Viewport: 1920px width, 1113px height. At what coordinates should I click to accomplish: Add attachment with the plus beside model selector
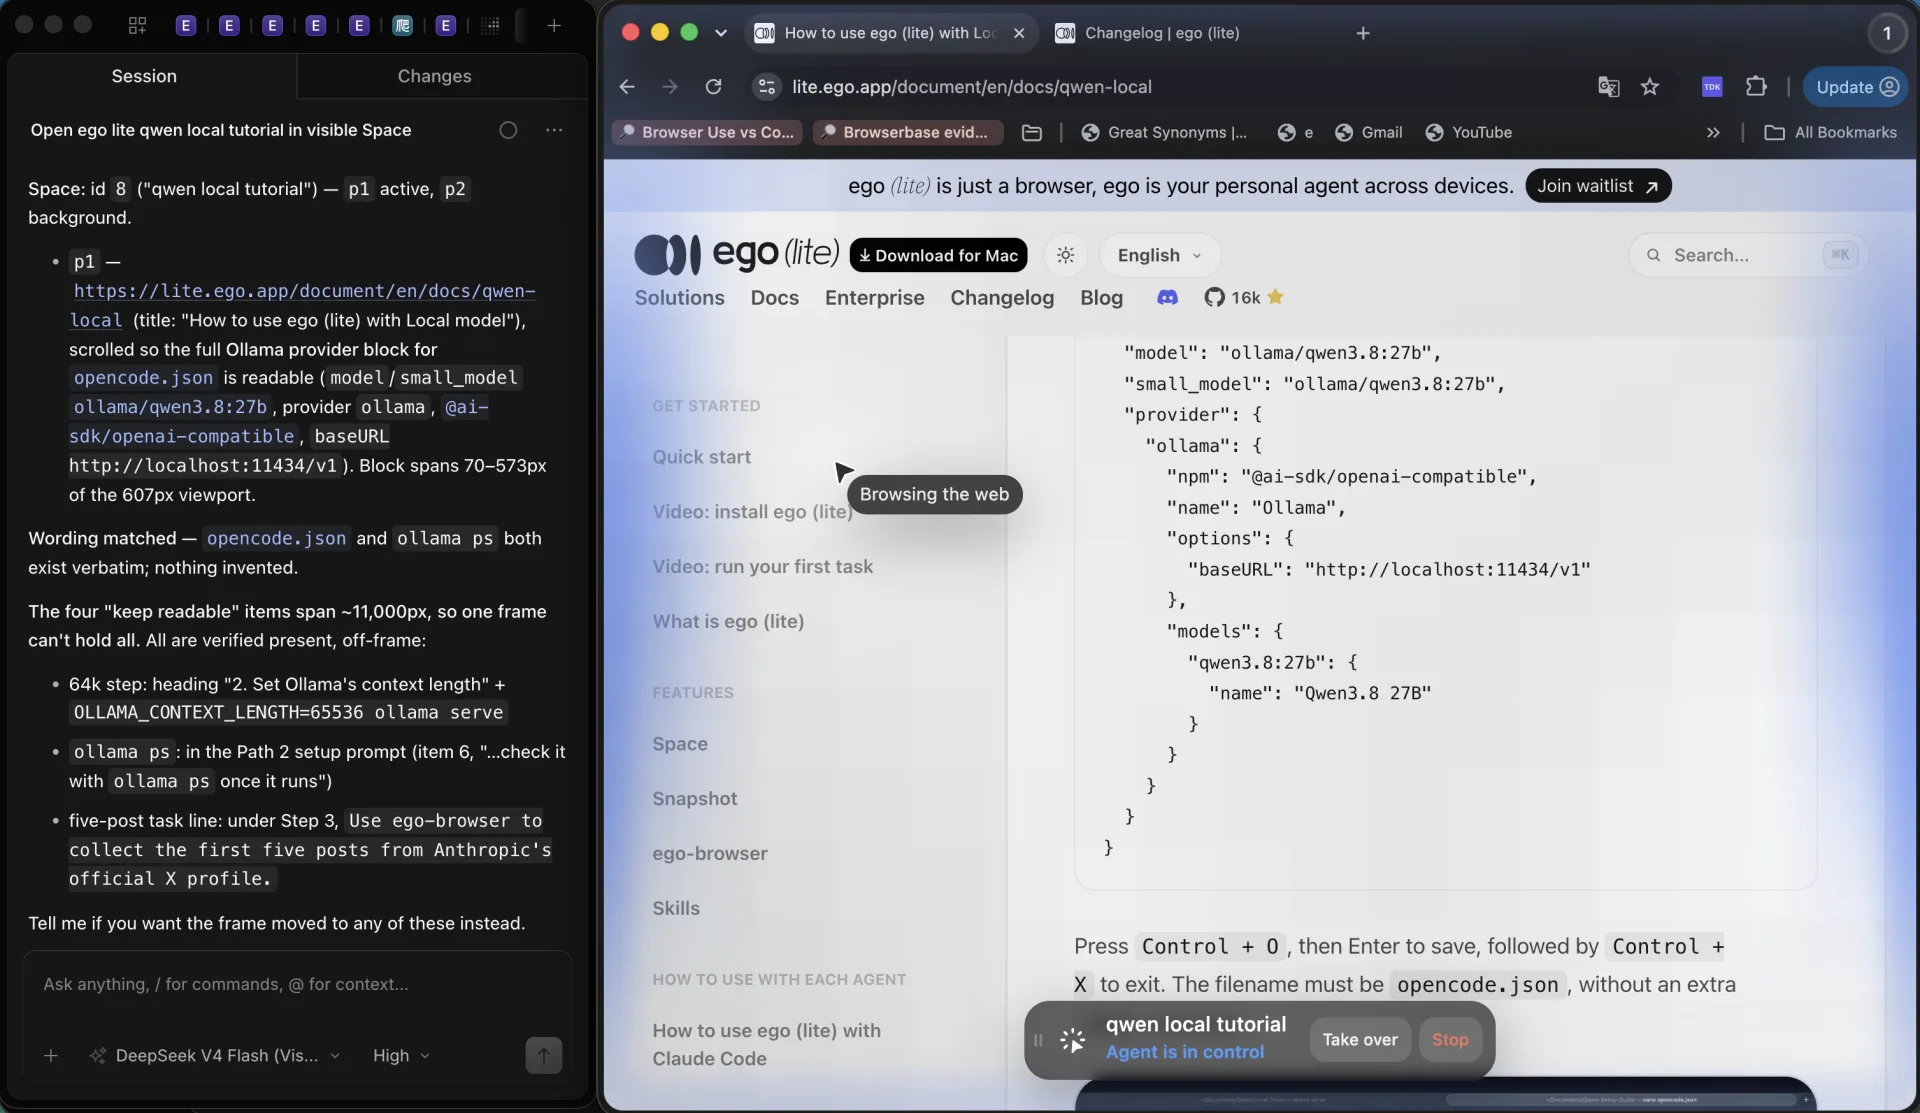(x=51, y=1056)
